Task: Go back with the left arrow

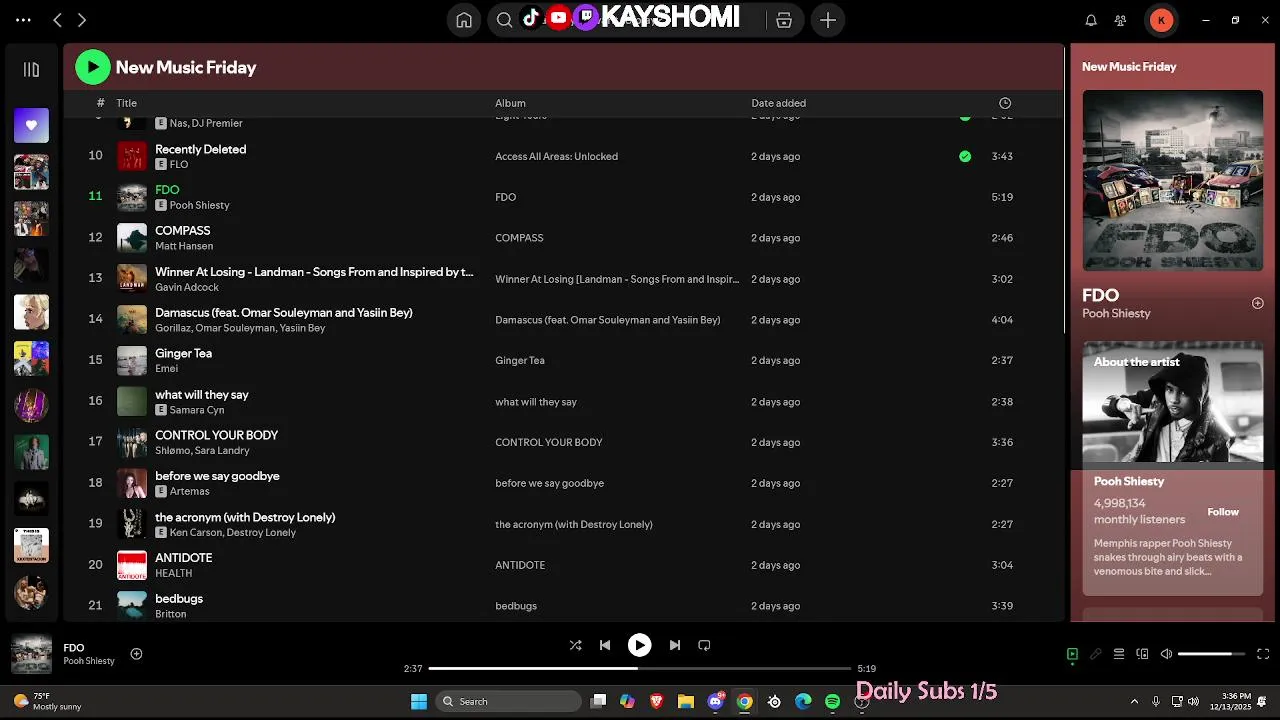Action: 57,20
